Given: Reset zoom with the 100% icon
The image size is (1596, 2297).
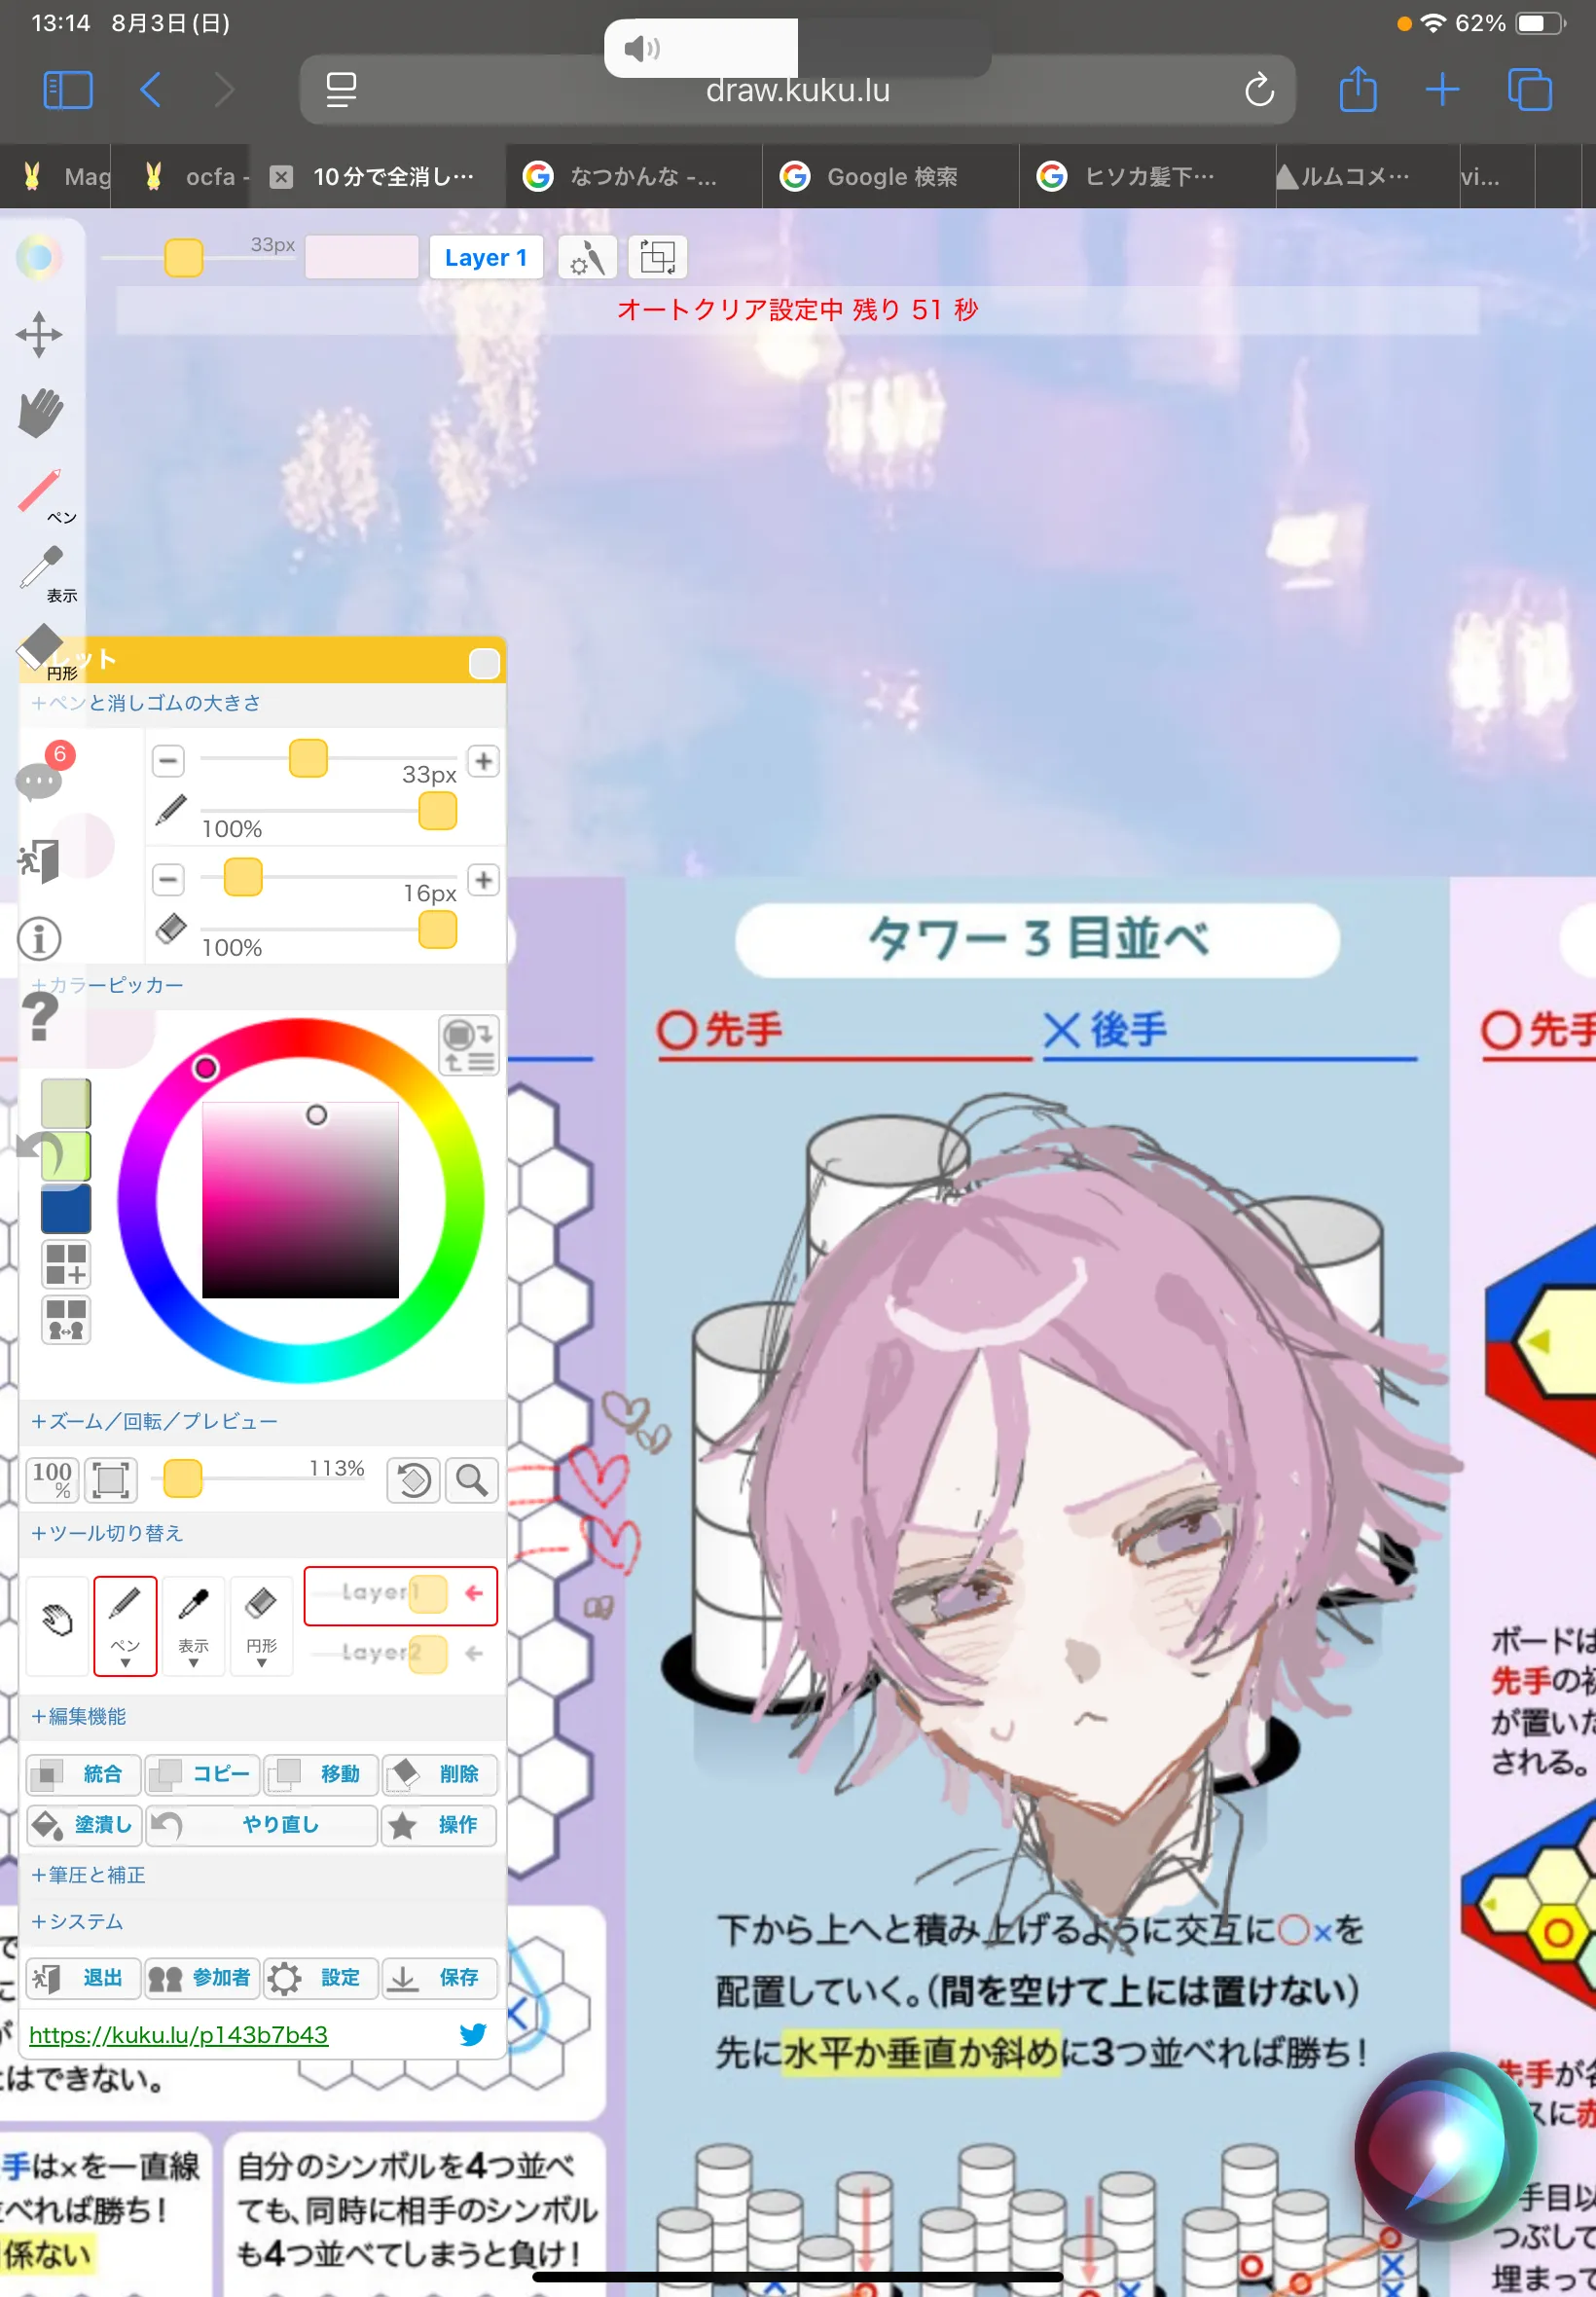Looking at the screenshot, I should (x=52, y=1479).
